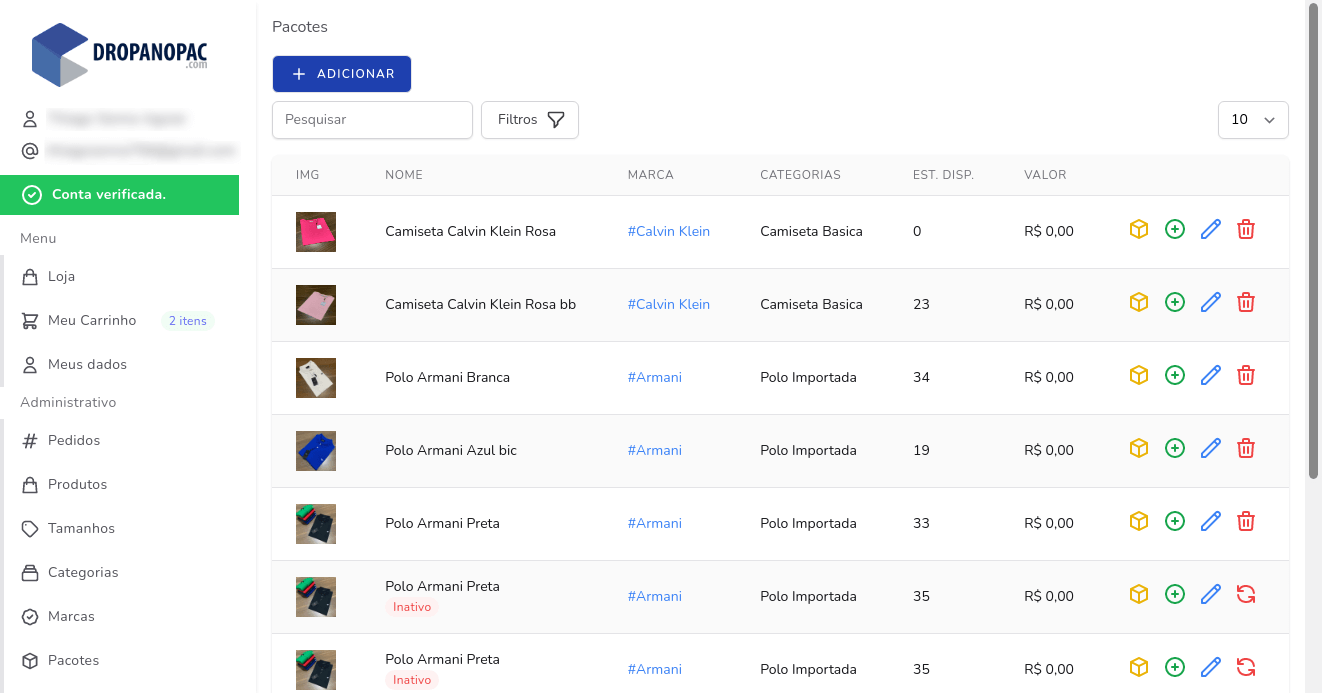Click green plus icon for active Polo Armani Preta

[x=1175, y=521]
